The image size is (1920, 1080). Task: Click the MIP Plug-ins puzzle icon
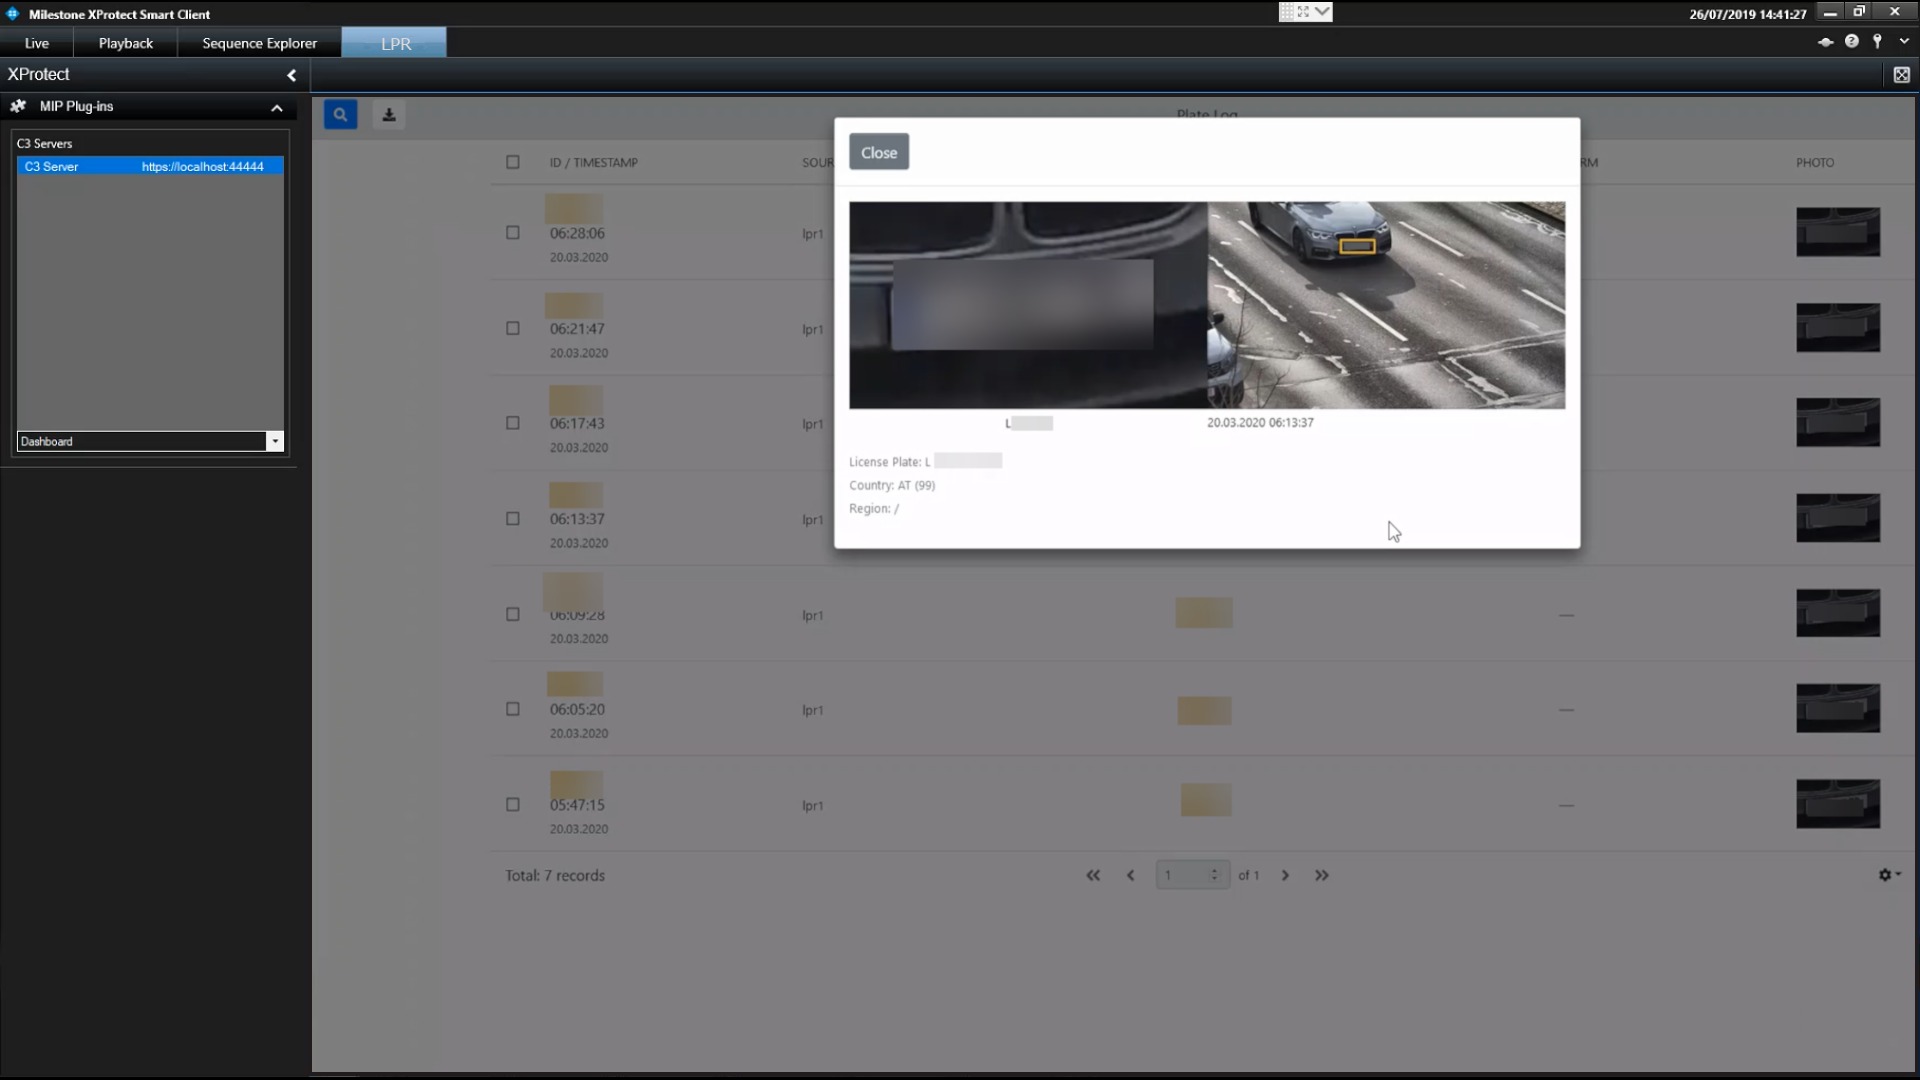(18, 106)
